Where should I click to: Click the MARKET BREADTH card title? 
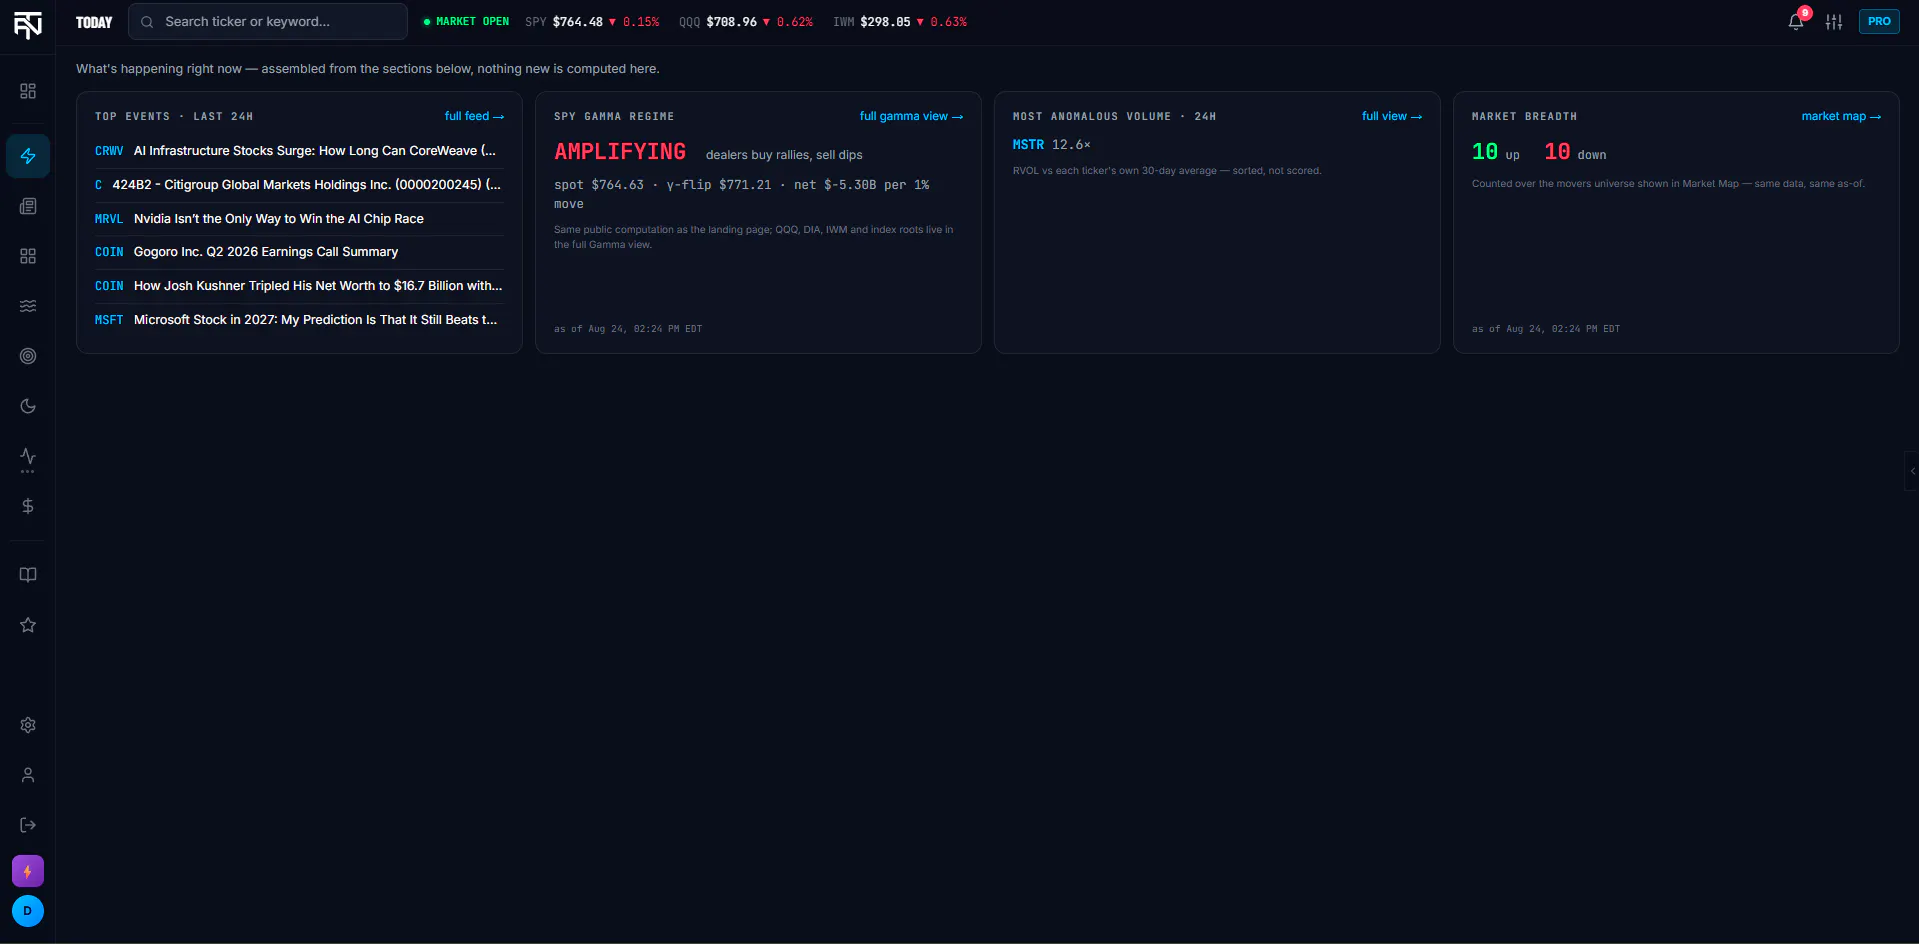point(1524,117)
